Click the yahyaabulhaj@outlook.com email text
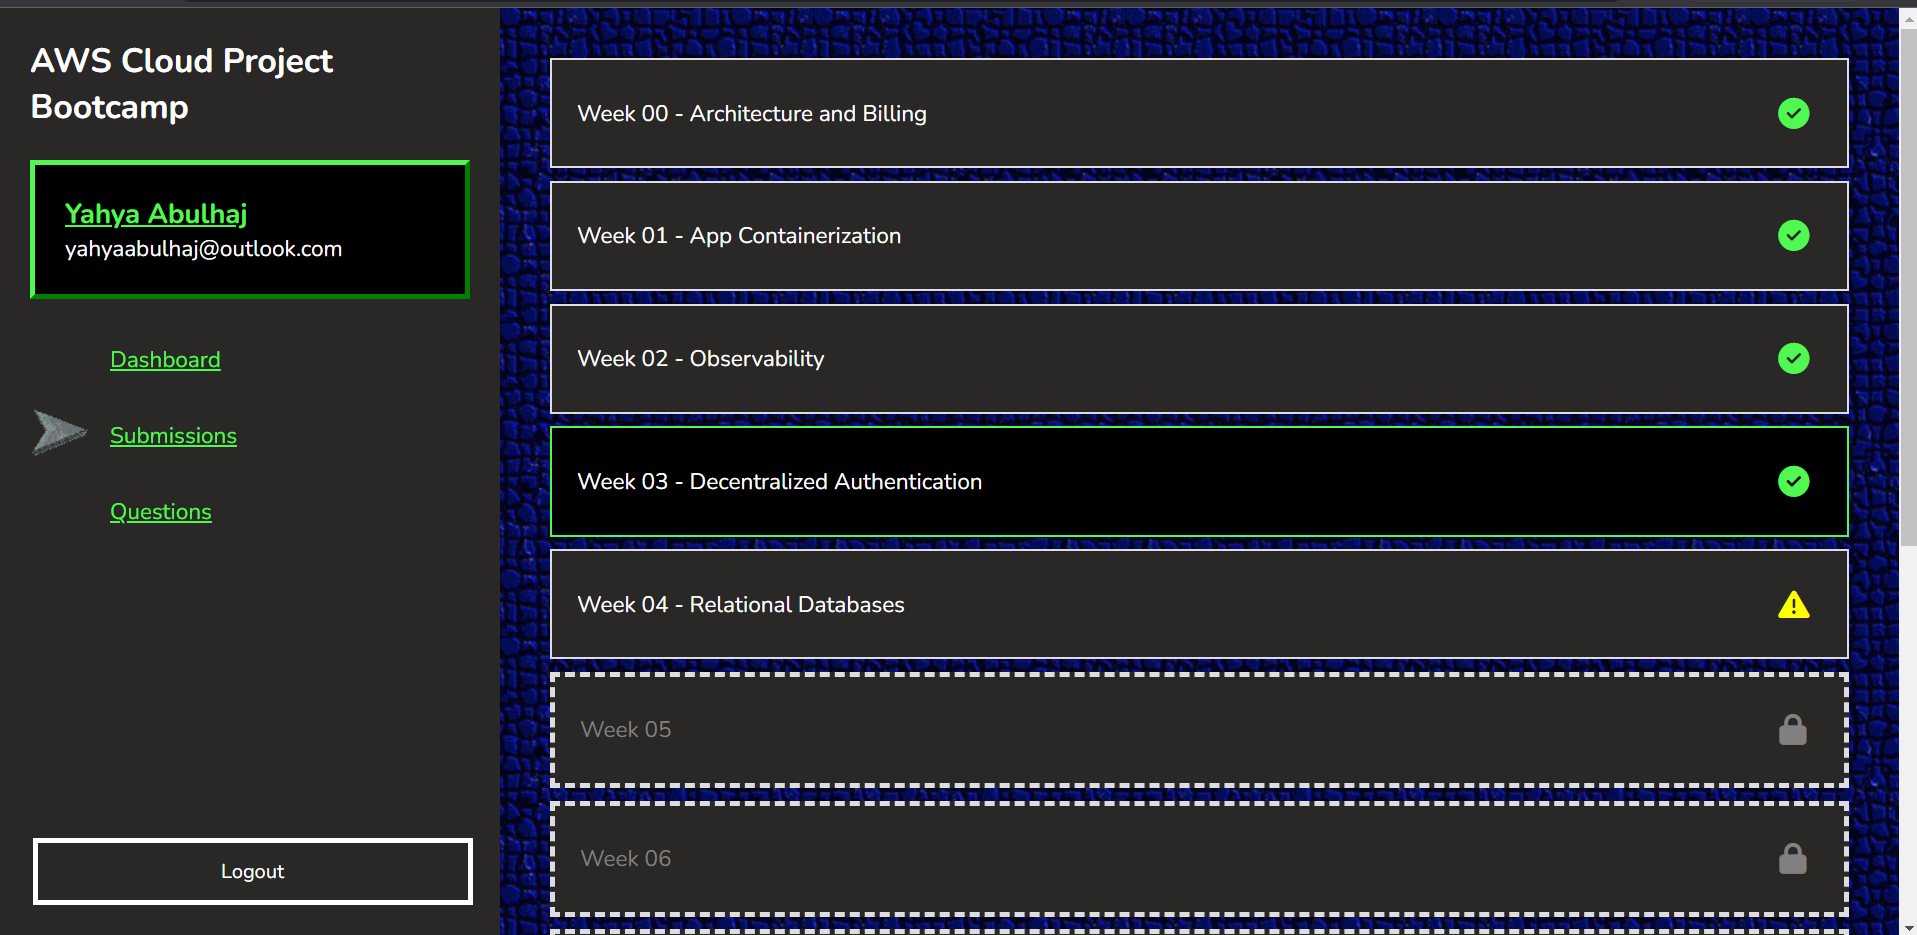 point(203,249)
